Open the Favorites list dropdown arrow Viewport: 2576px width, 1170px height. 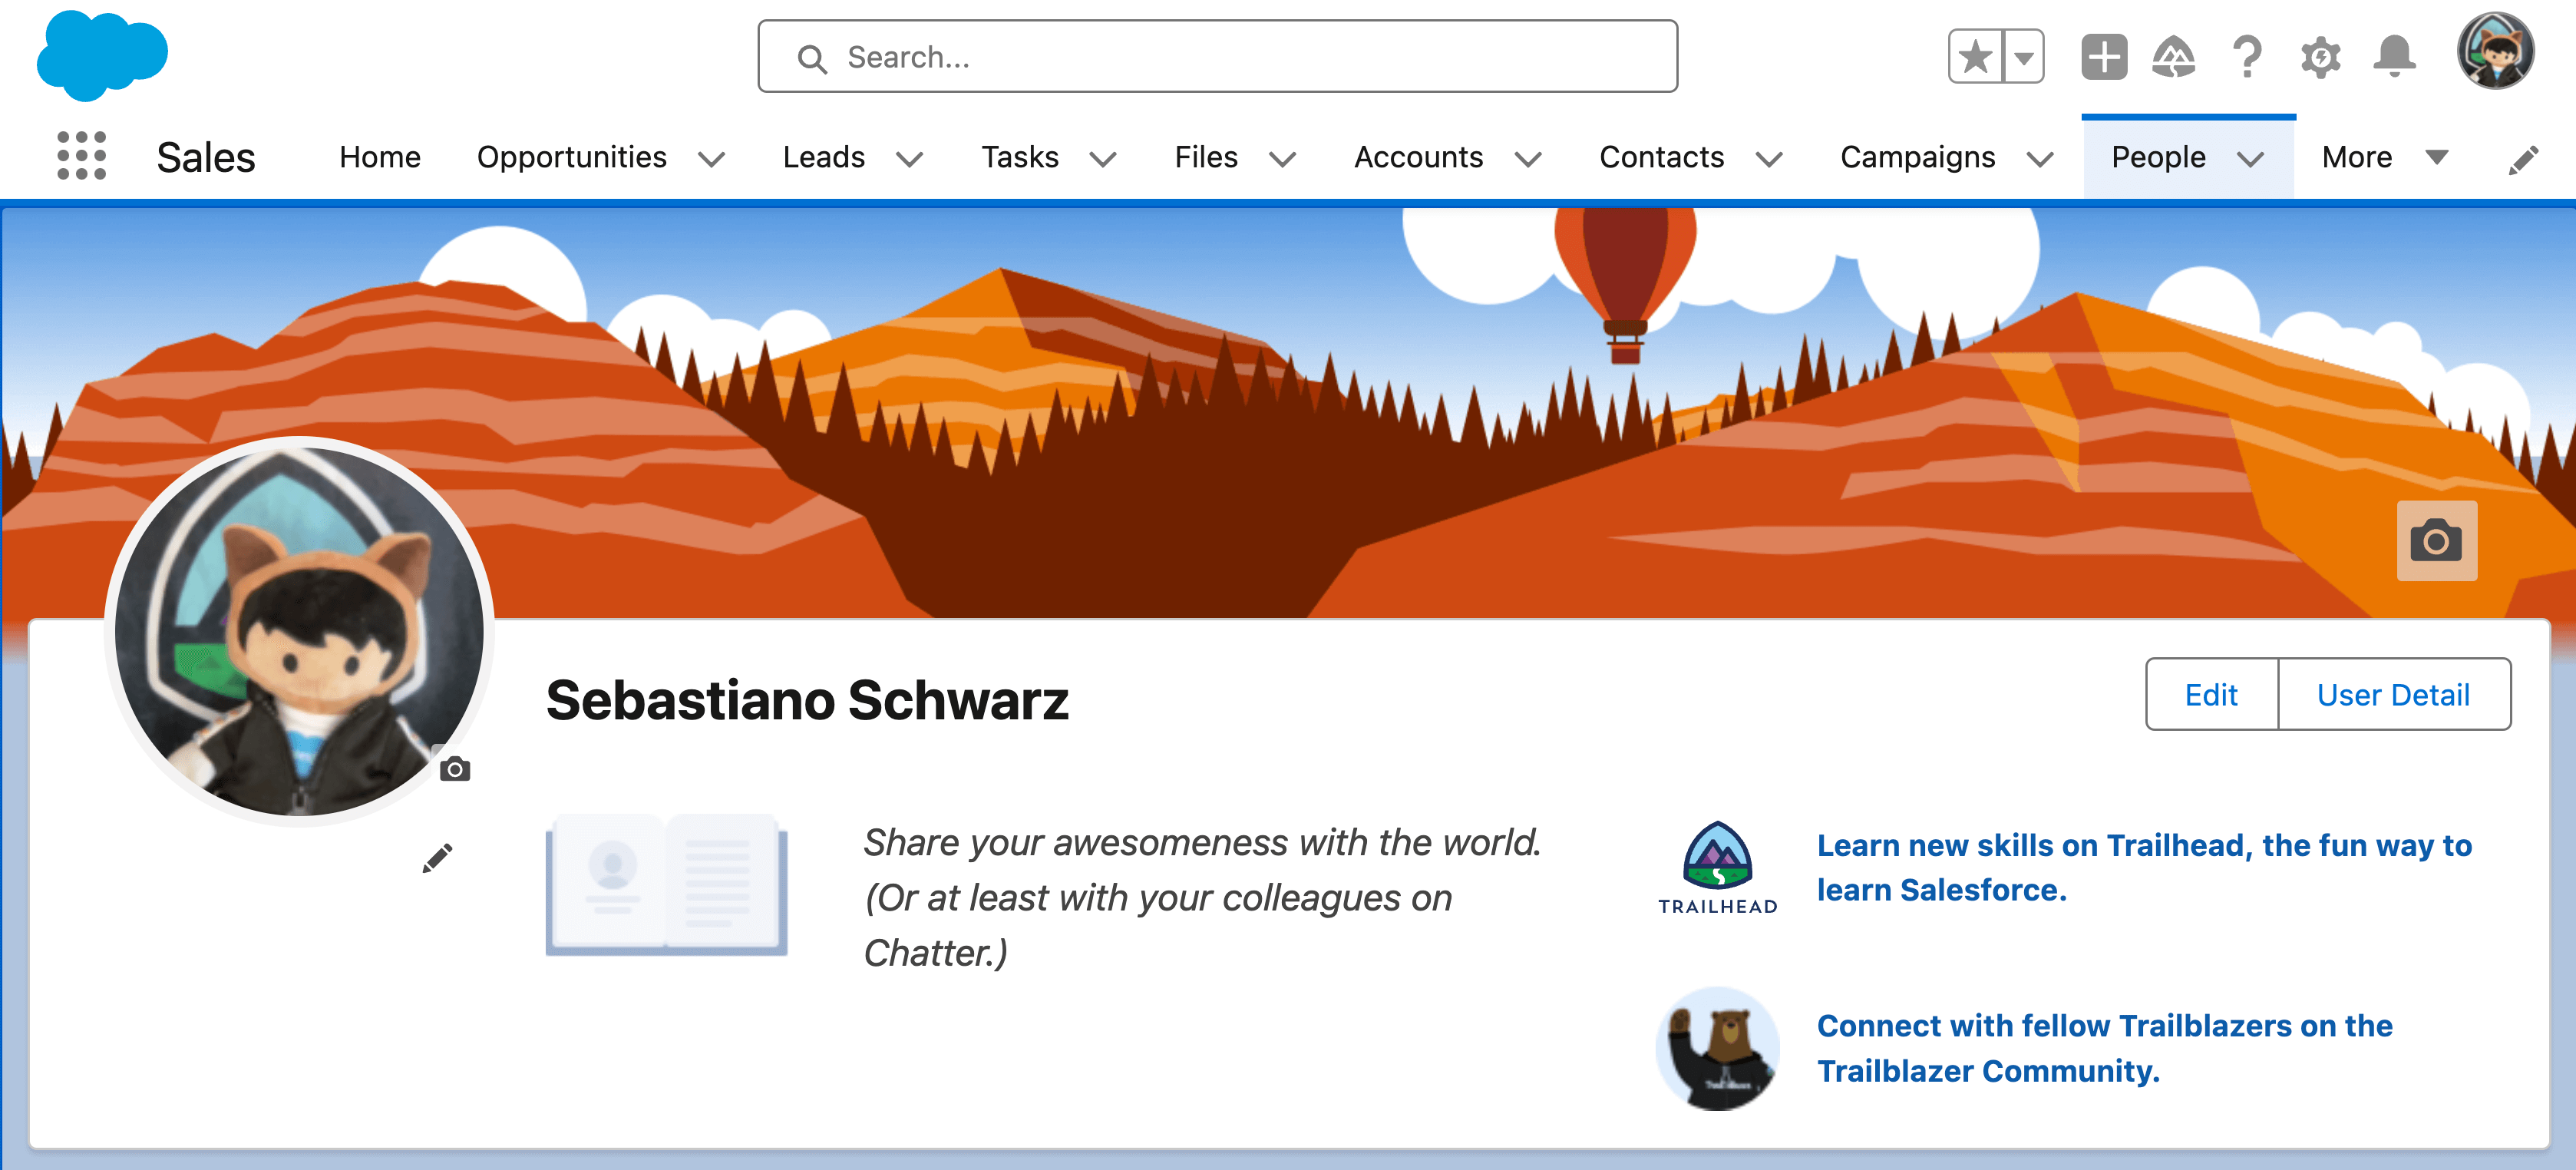(2023, 57)
